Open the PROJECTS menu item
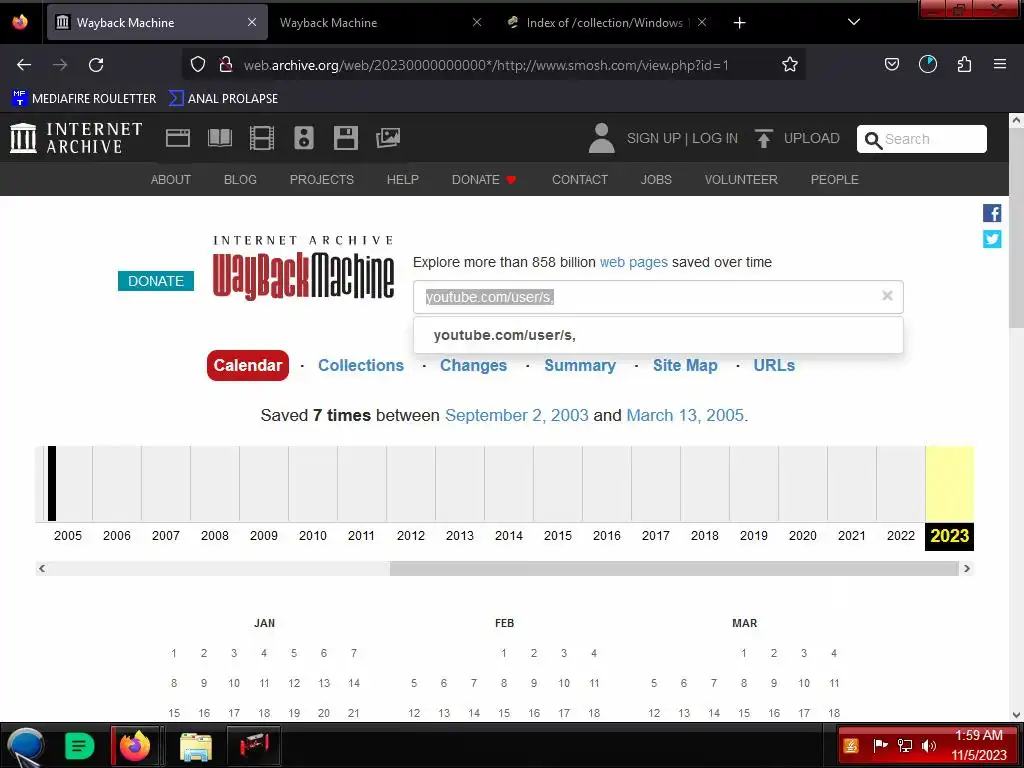This screenshot has width=1024, height=768. click(321, 179)
